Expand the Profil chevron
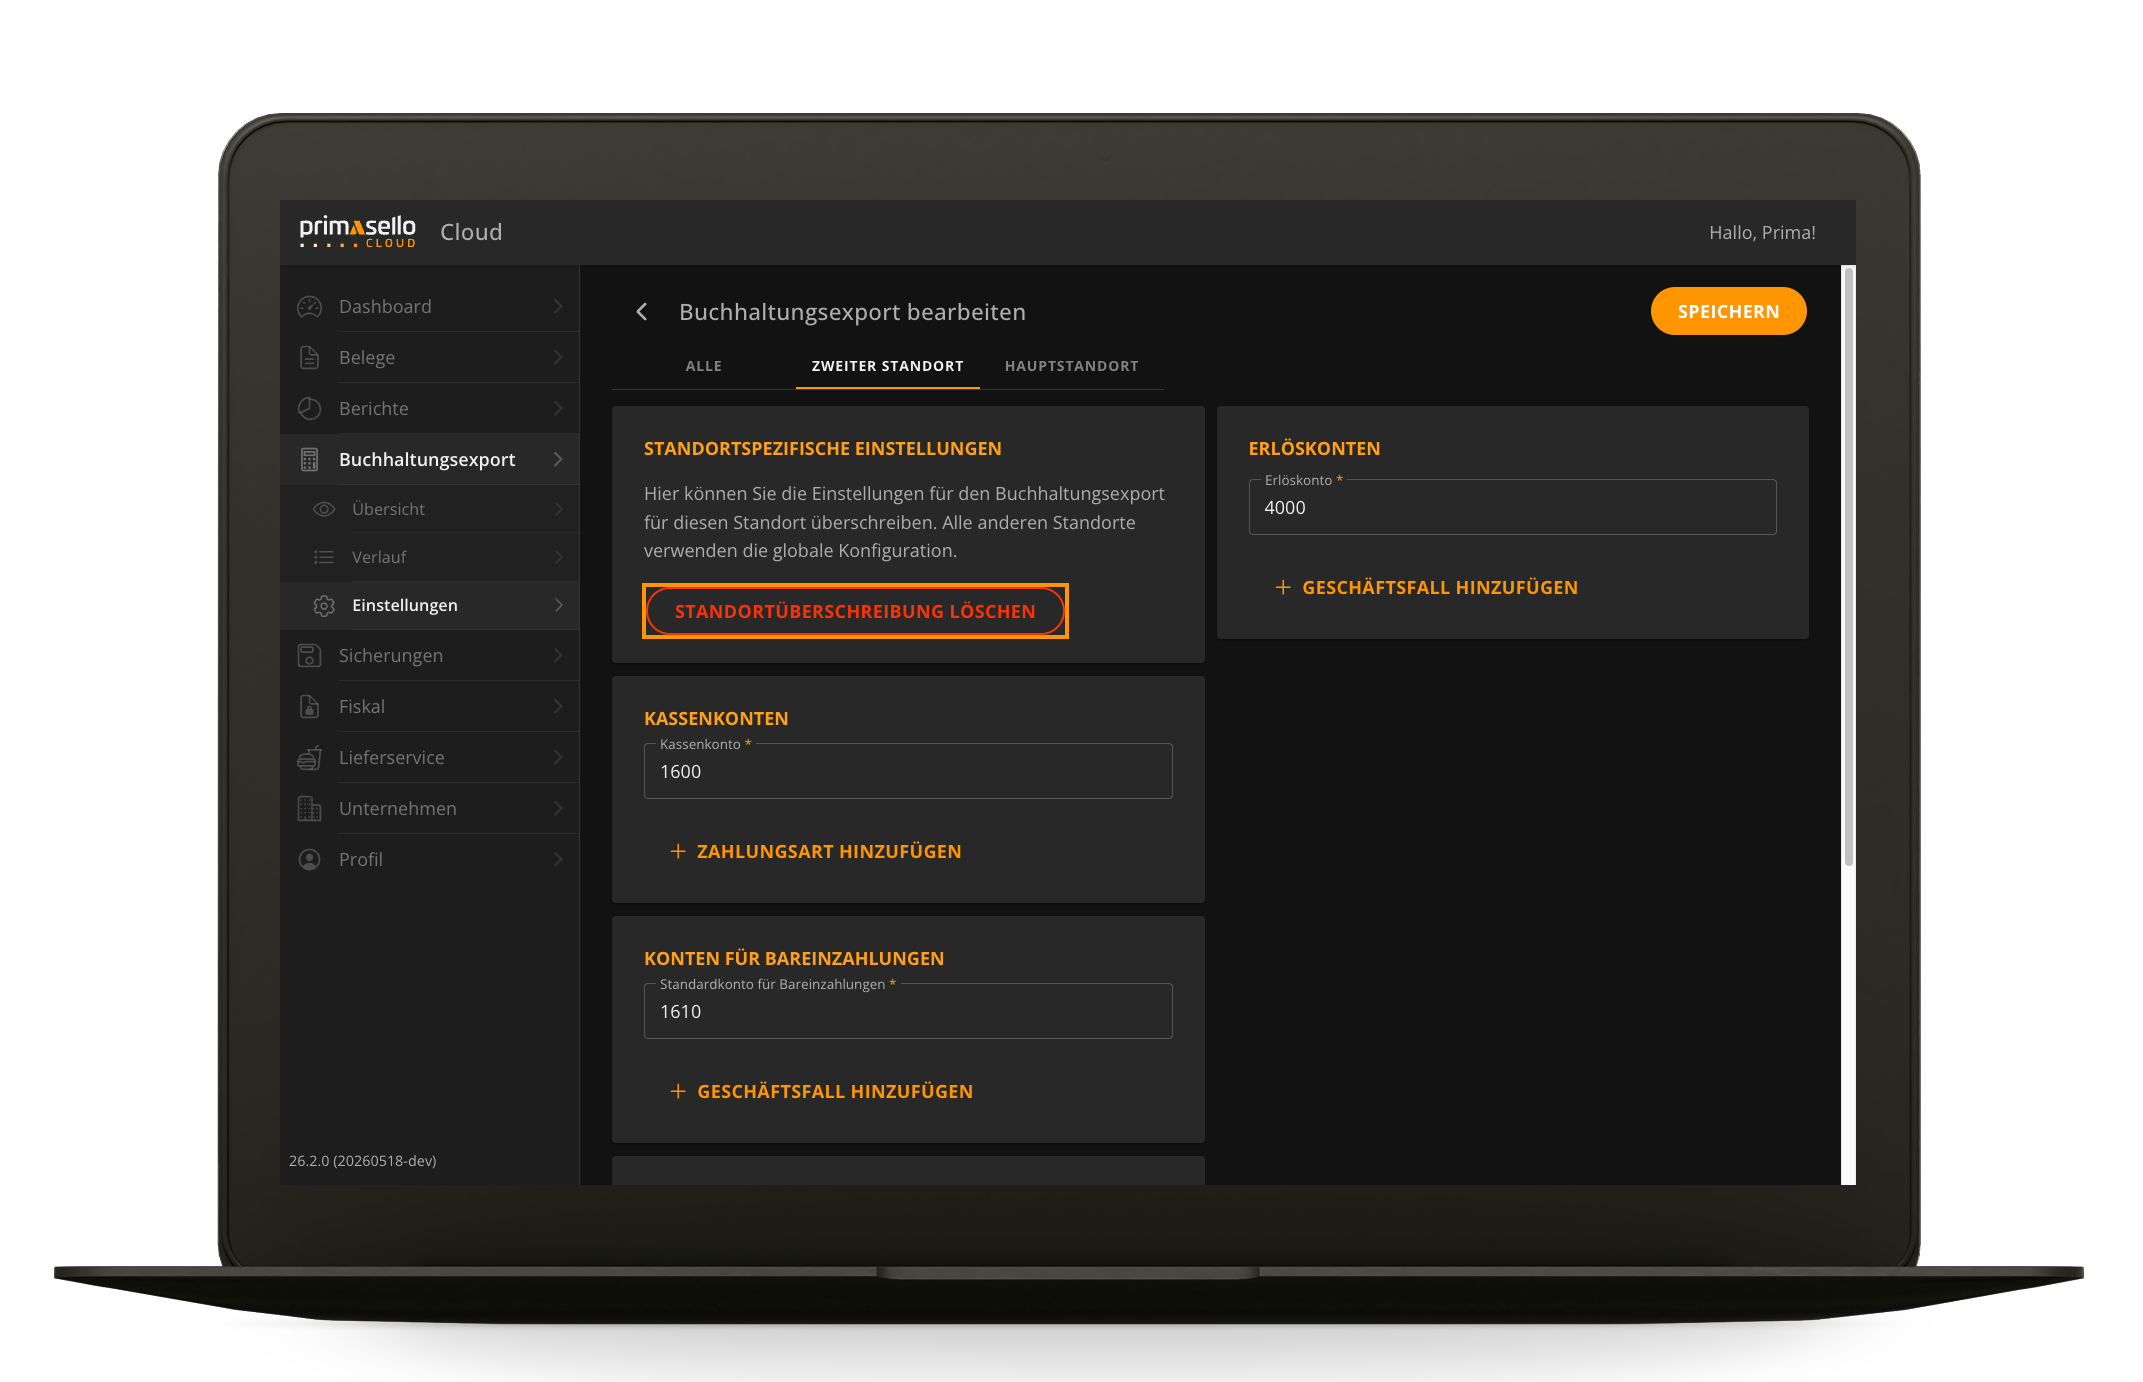The image size is (2143, 1382). point(558,860)
